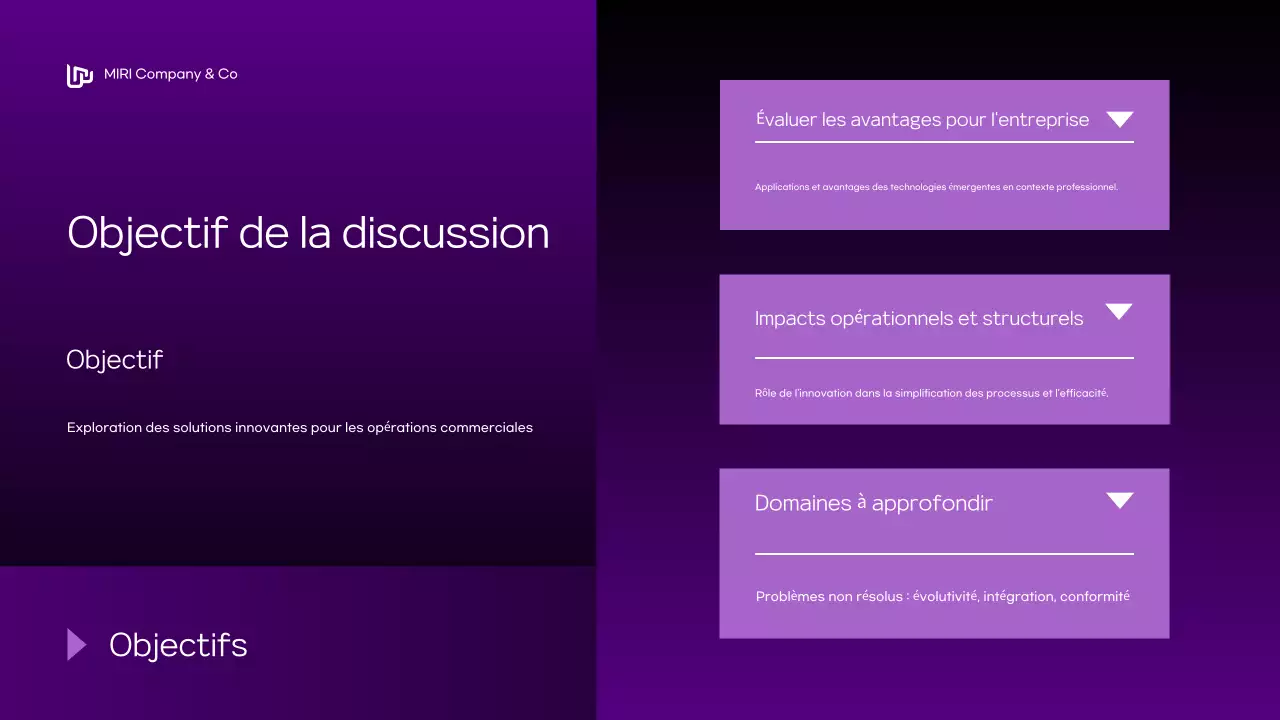
Task: Click the description under Évaluer les avantages
Action: [937, 187]
